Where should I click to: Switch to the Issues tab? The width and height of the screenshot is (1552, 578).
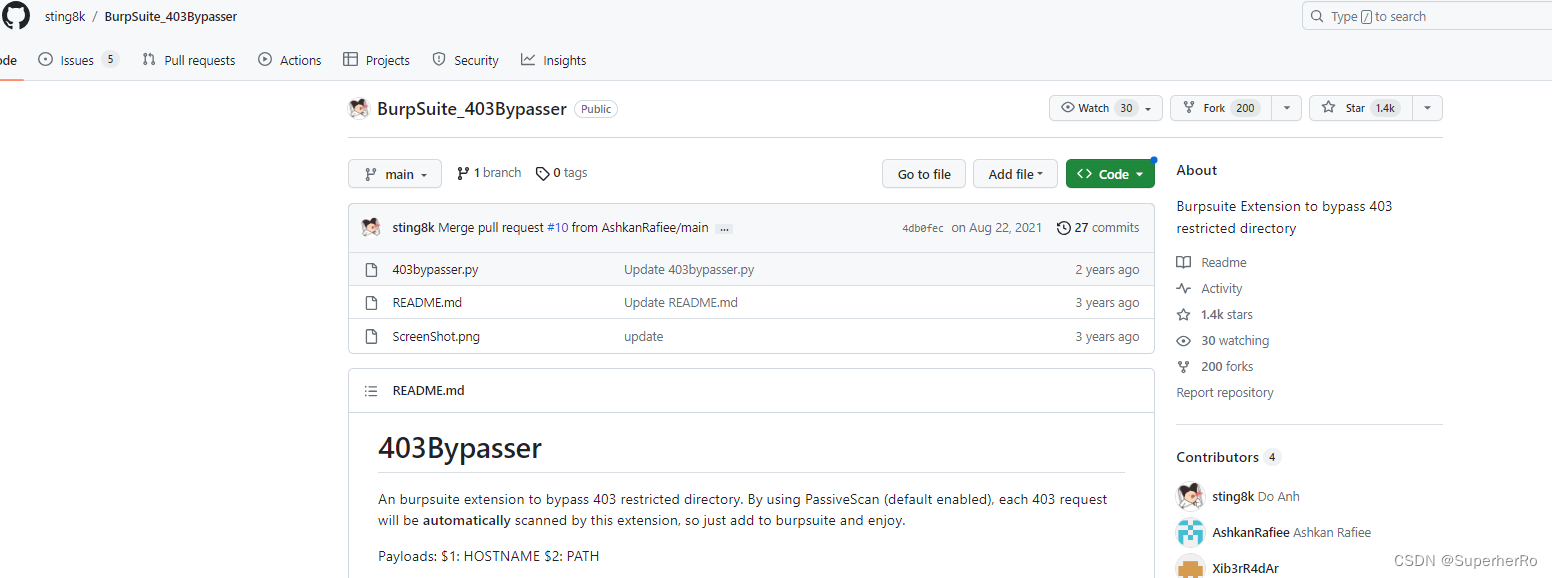click(78, 60)
